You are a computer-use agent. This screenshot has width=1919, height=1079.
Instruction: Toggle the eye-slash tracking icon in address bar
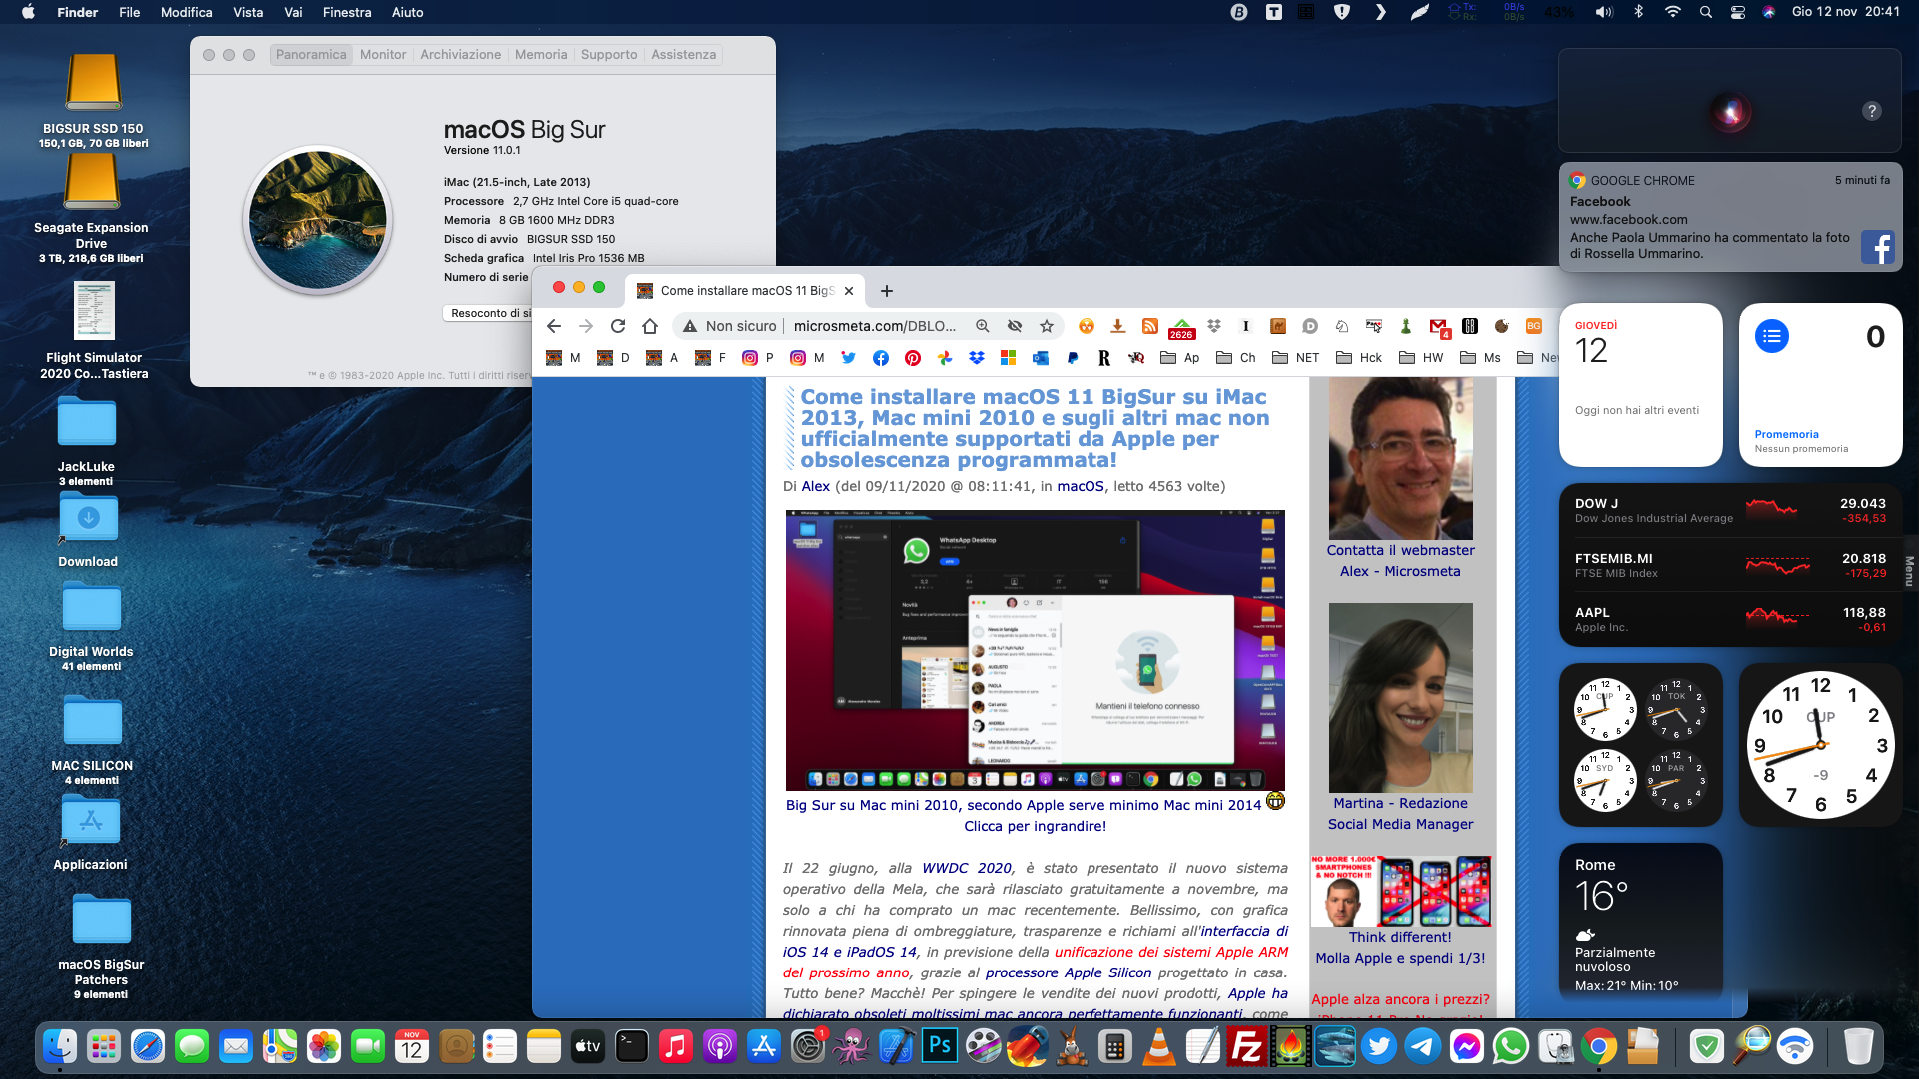tap(1015, 326)
